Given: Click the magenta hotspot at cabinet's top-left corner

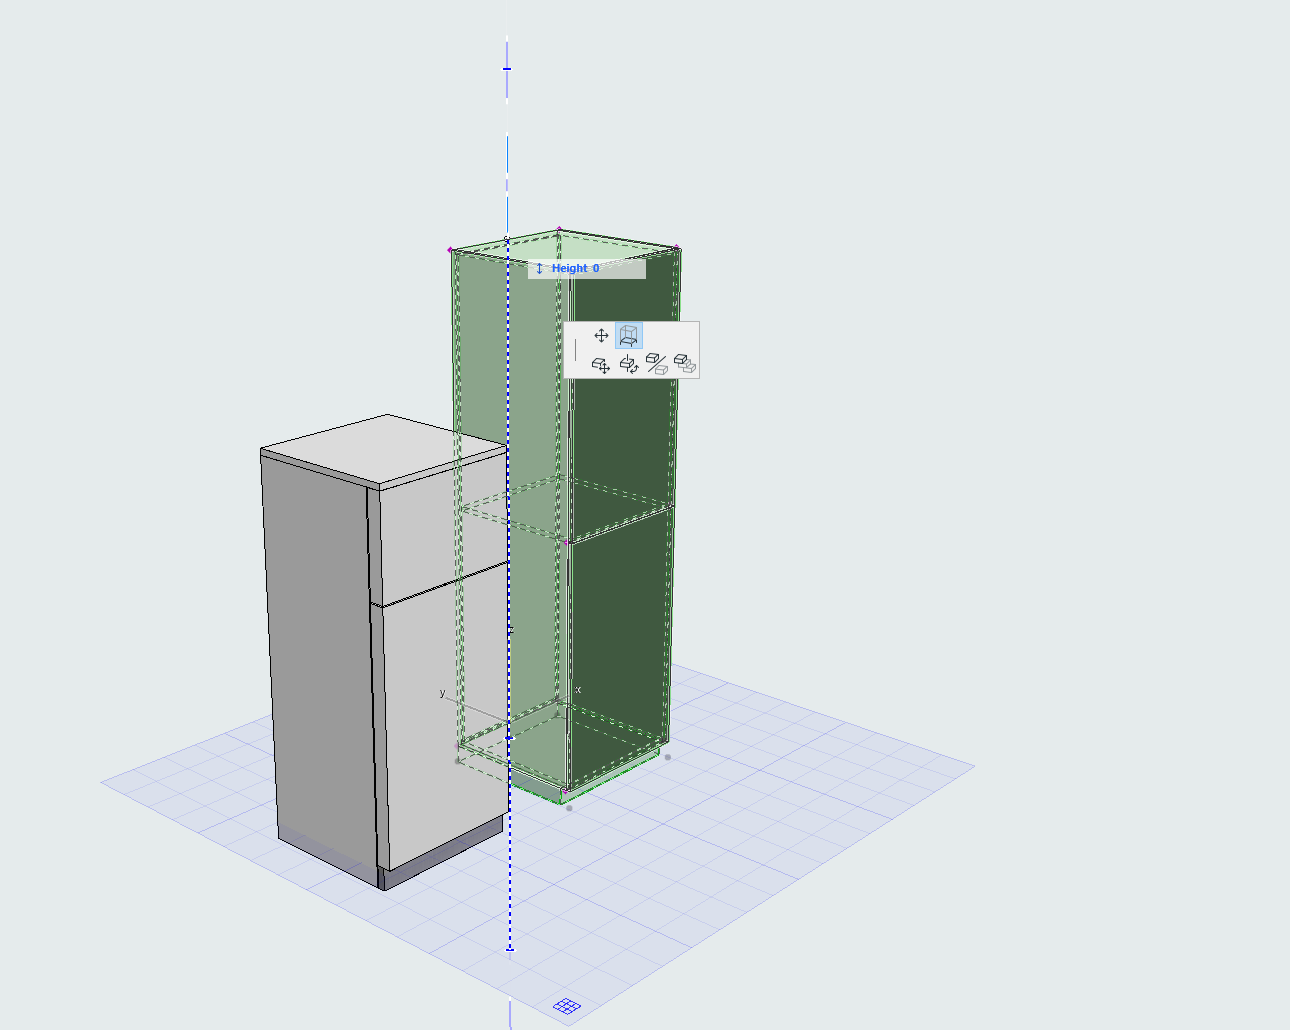Looking at the screenshot, I should click(451, 249).
